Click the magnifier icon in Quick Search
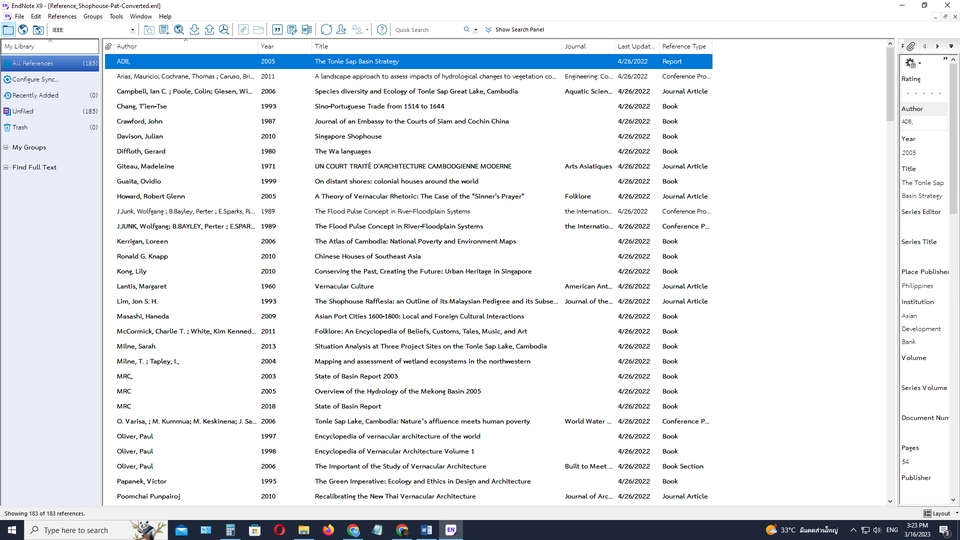Viewport: 960px width, 540px height. 467,29
